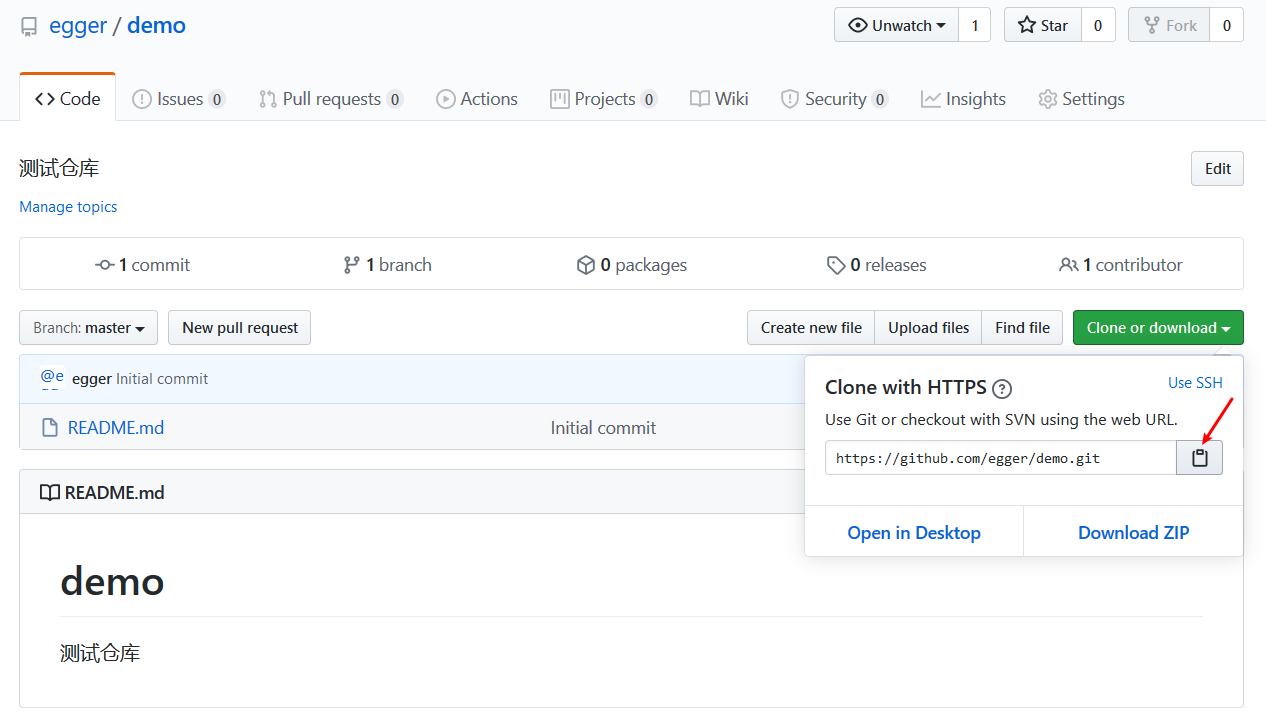Click egger author name in commit row
The width and height of the screenshot is (1266, 718).
click(92, 379)
